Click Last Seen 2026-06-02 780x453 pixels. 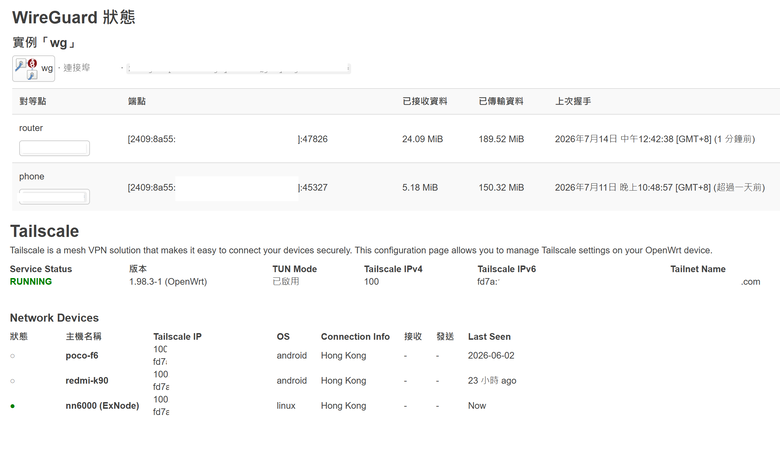point(491,356)
